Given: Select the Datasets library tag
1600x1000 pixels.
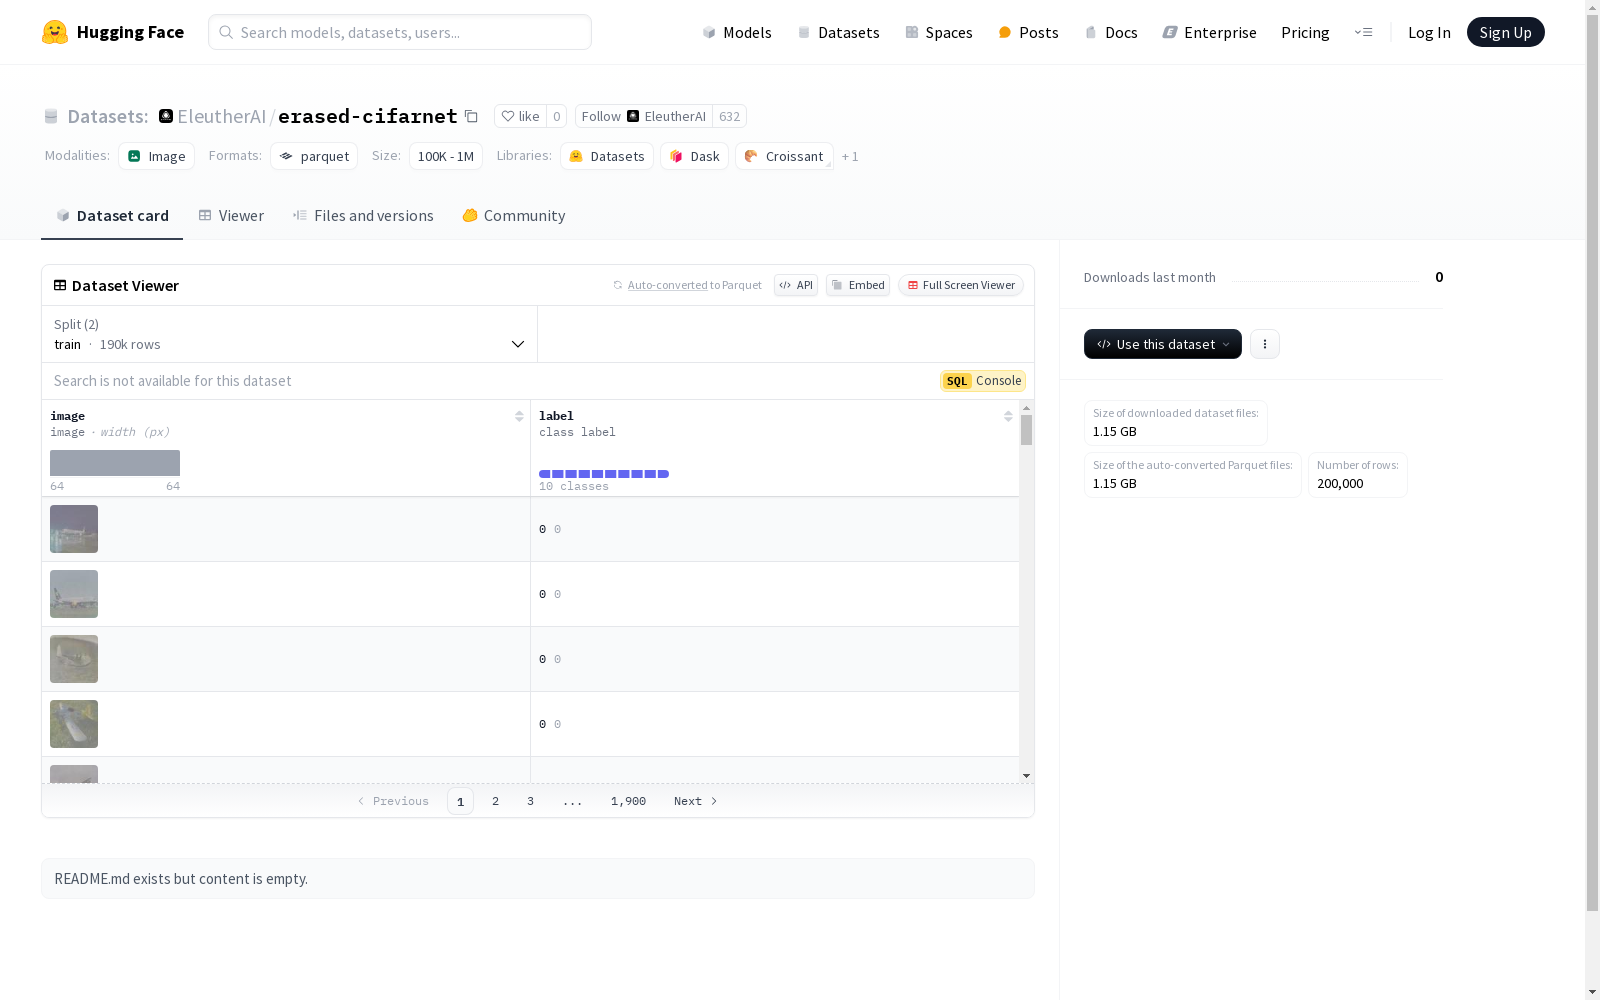Looking at the screenshot, I should tap(607, 156).
